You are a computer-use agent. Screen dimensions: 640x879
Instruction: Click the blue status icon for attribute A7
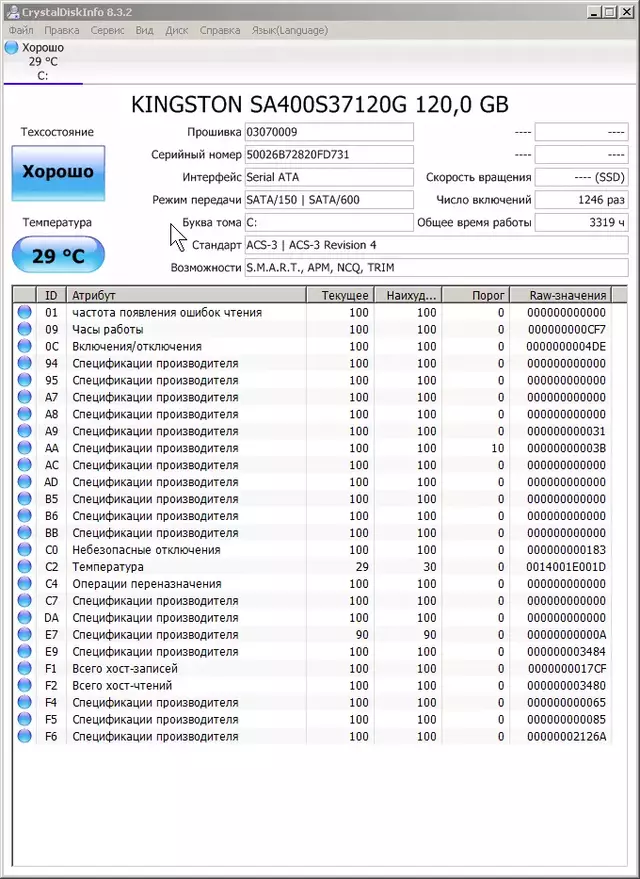click(24, 397)
